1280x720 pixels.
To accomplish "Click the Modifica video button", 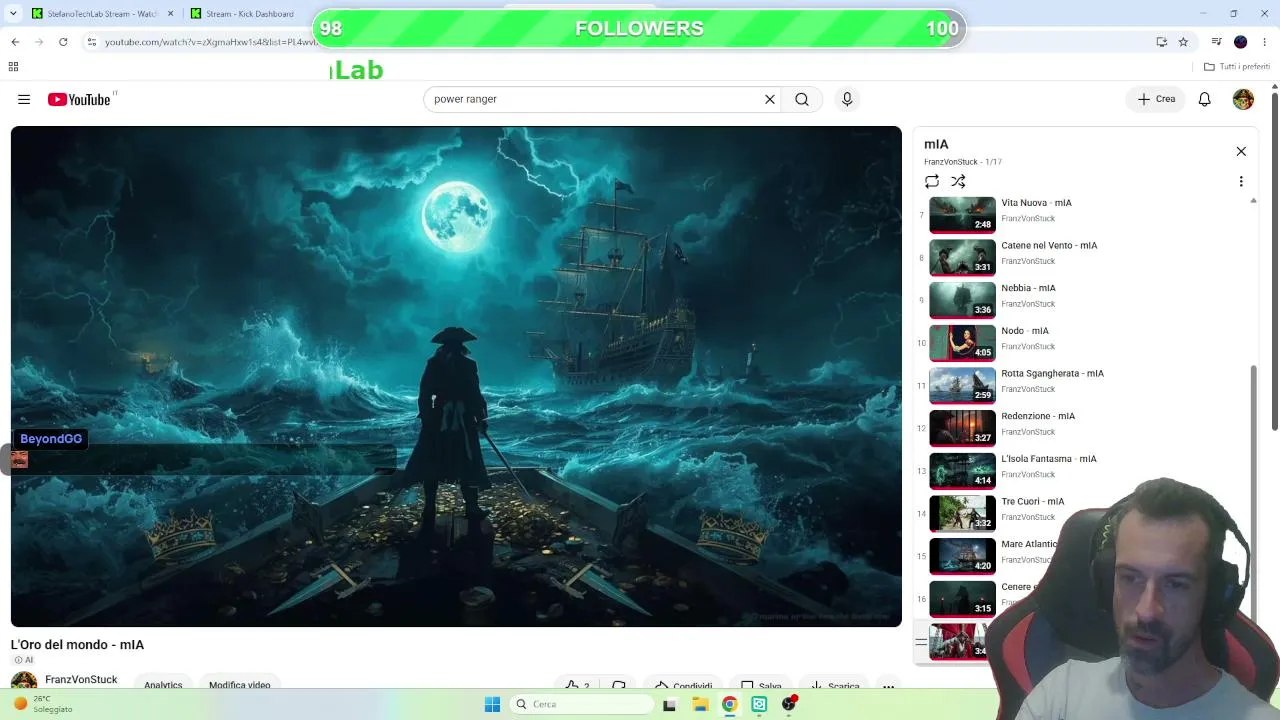I will tap(240, 684).
